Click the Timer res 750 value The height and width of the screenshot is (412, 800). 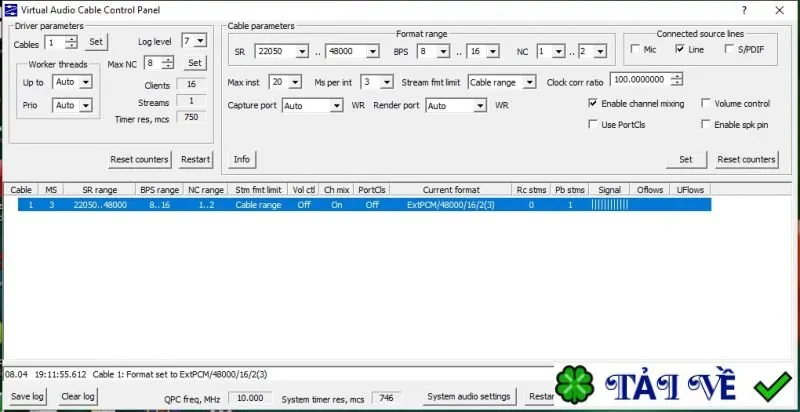click(191, 117)
